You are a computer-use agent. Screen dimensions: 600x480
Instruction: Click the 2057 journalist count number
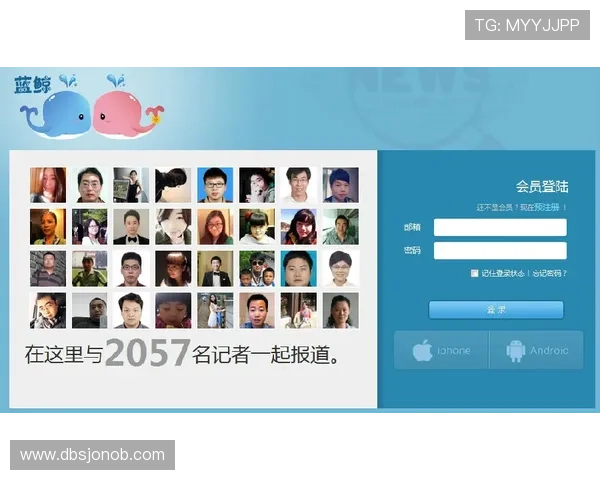tap(147, 353)
